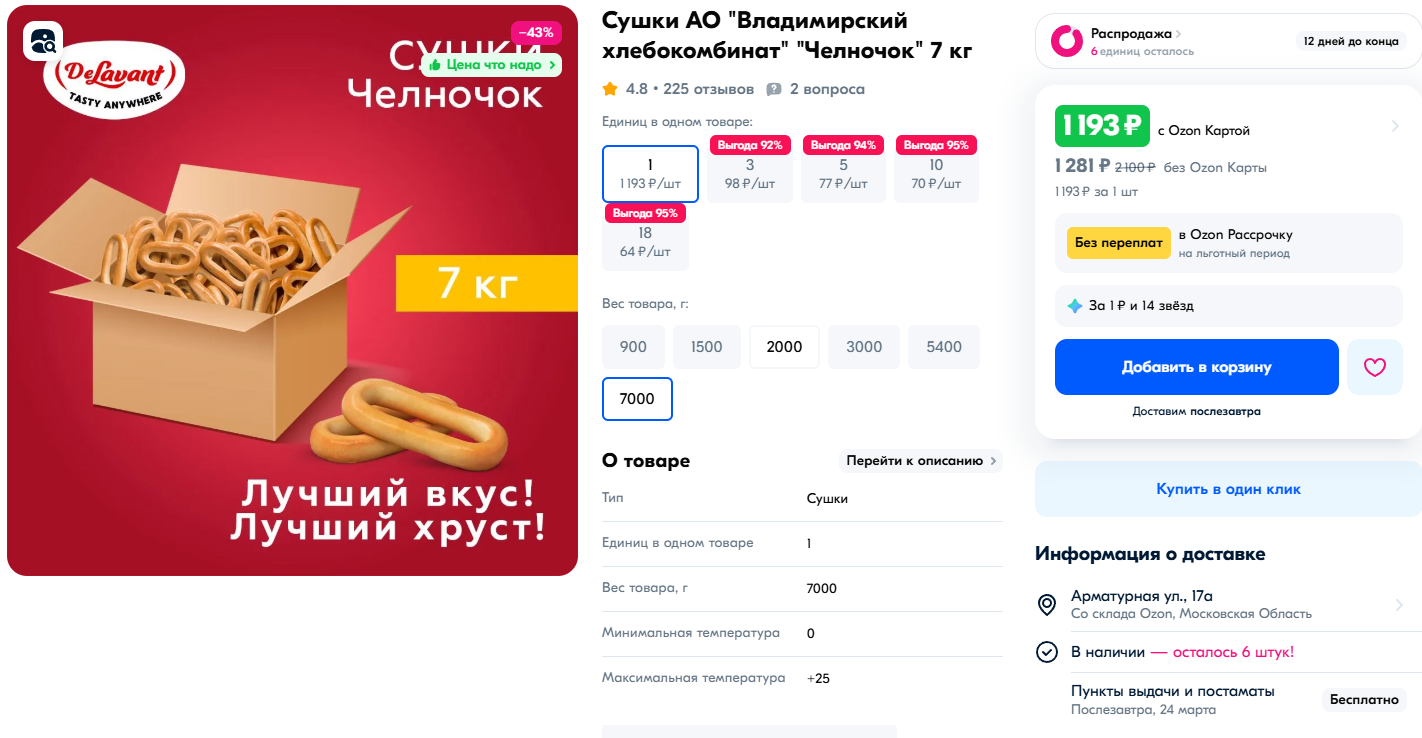
Task: Open delivery address chevron for Арматурная ул.
Action: (x=1399, y=605)
